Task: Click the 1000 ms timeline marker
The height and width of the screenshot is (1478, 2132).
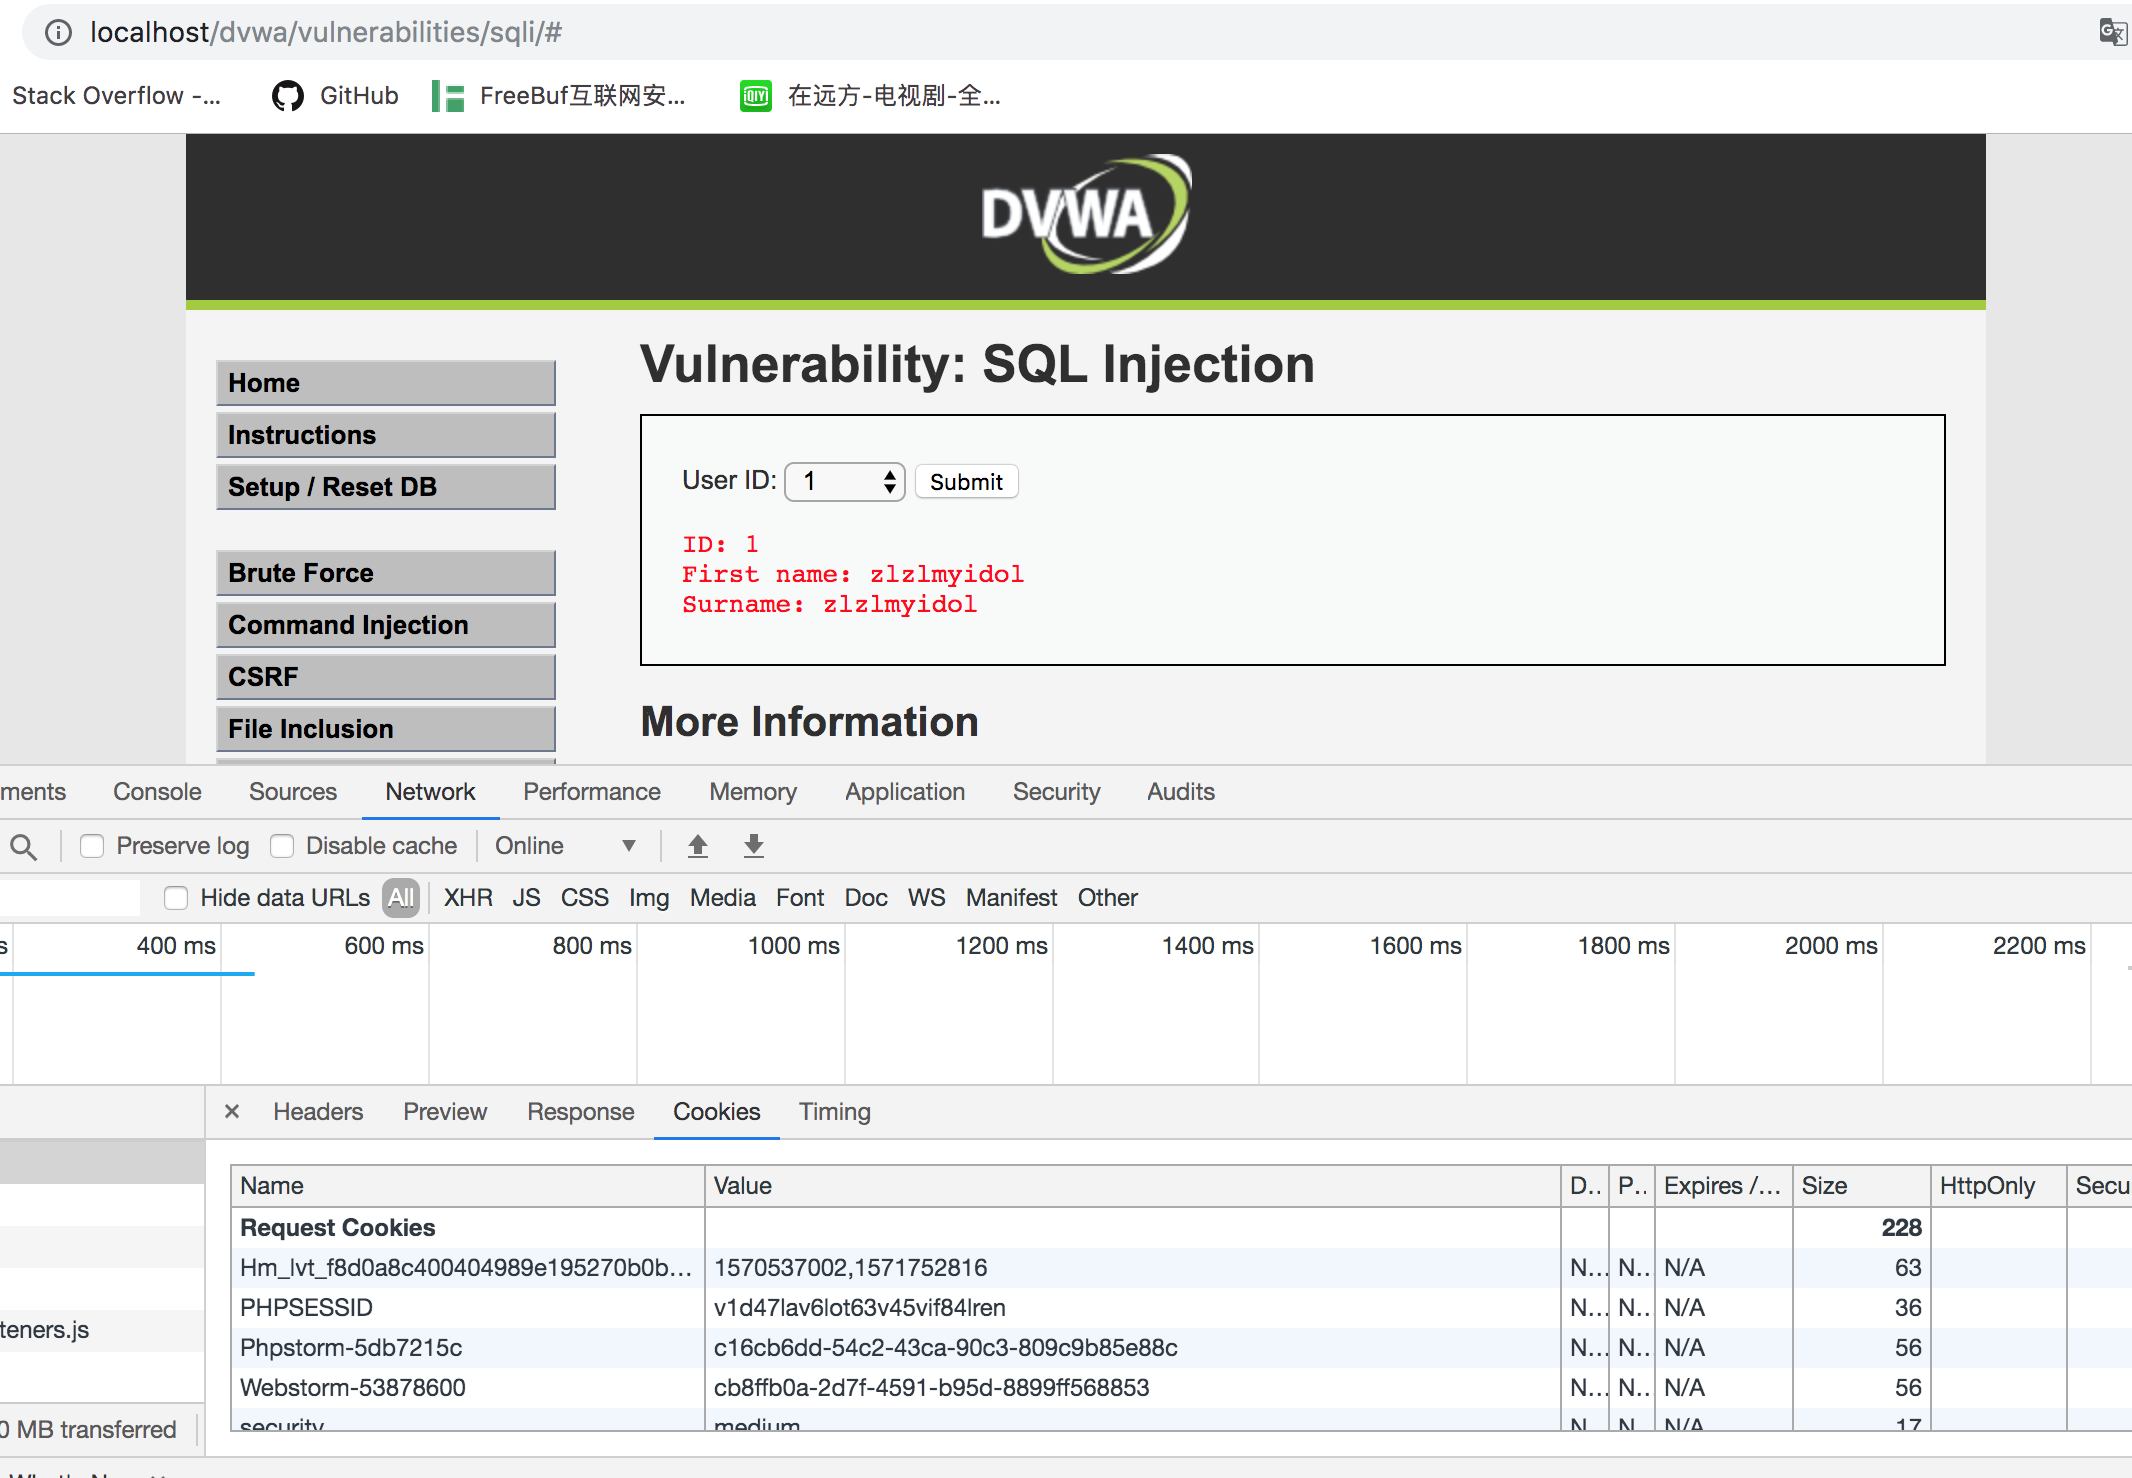Action: pos(794,946)
